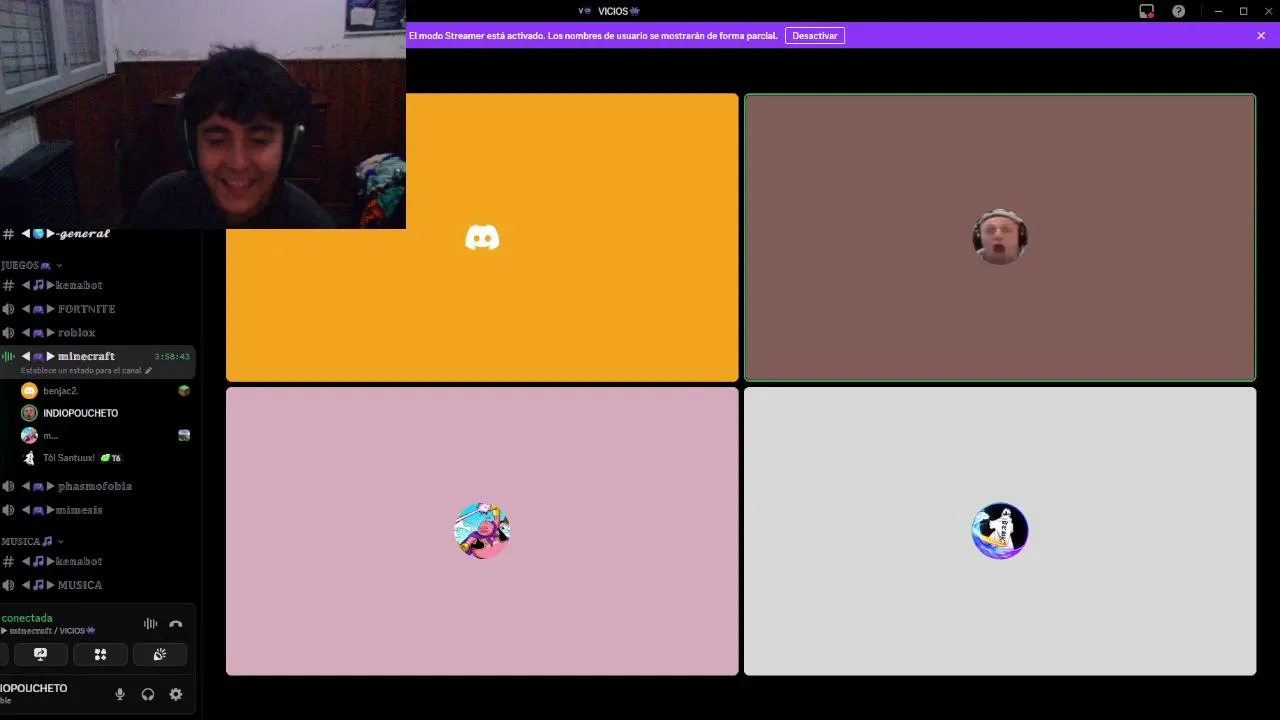Open kenabot text channel under MUSICA
The image size is (1280, 720).
point(98,561)
